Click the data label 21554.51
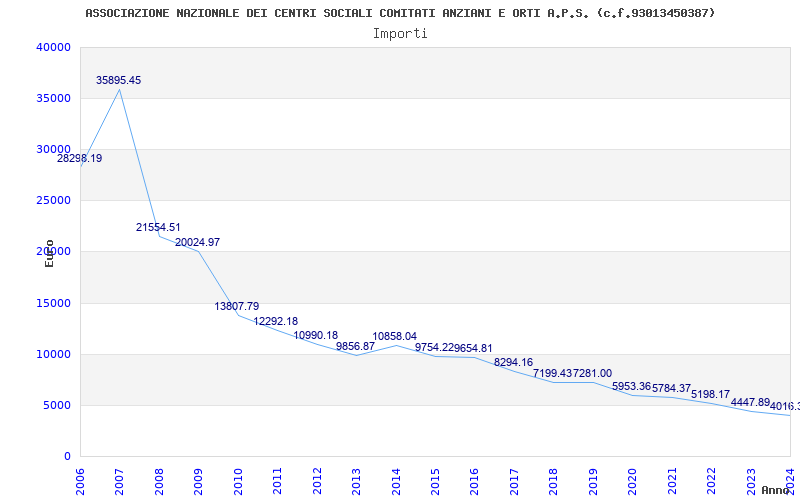This screenshot has width=800, height=500. pyautogui.click(x=158, y=227)
